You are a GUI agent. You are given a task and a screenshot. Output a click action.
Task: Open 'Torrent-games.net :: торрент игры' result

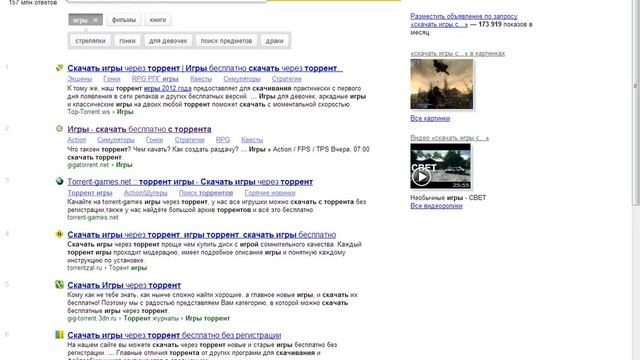190,182
